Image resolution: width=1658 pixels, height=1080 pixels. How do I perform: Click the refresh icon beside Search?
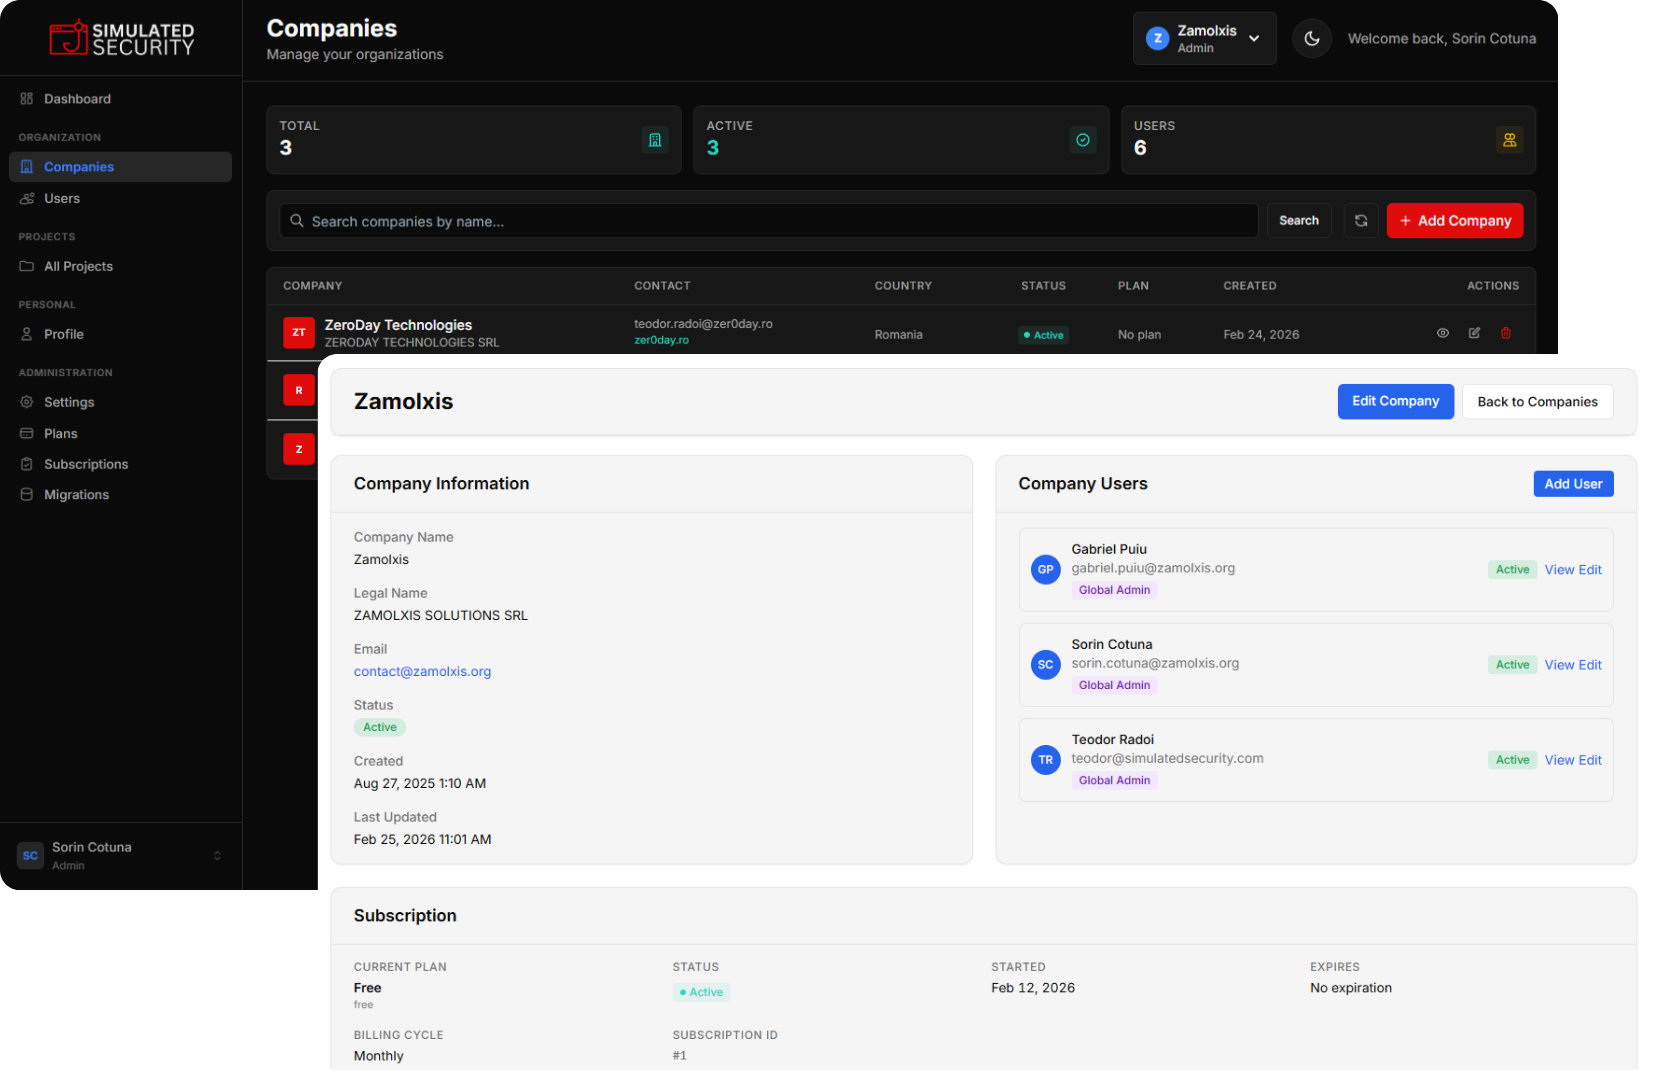pos(1360,221)
